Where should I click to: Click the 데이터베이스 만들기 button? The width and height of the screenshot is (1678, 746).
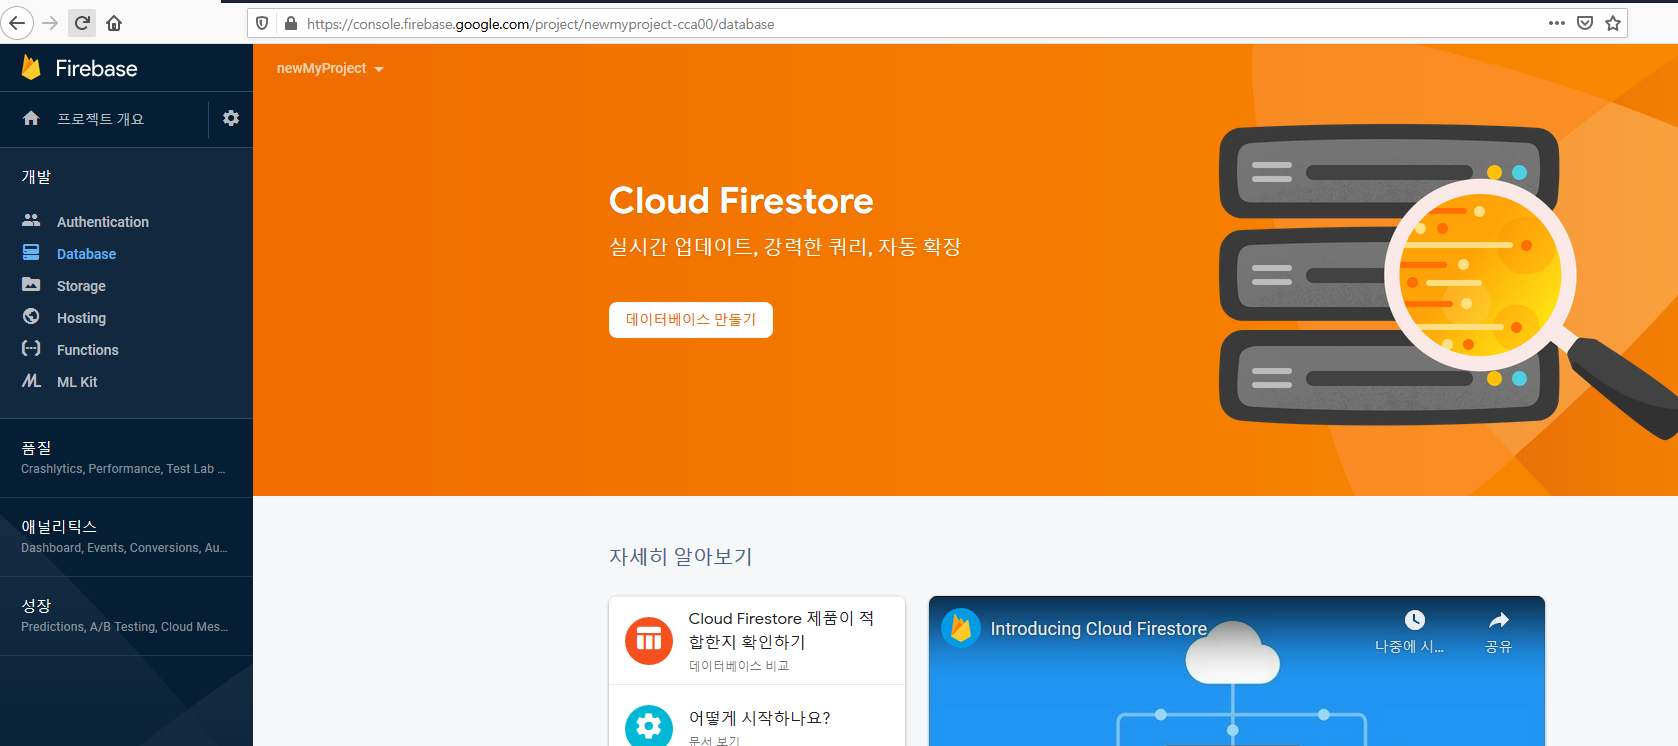(691, 320)
